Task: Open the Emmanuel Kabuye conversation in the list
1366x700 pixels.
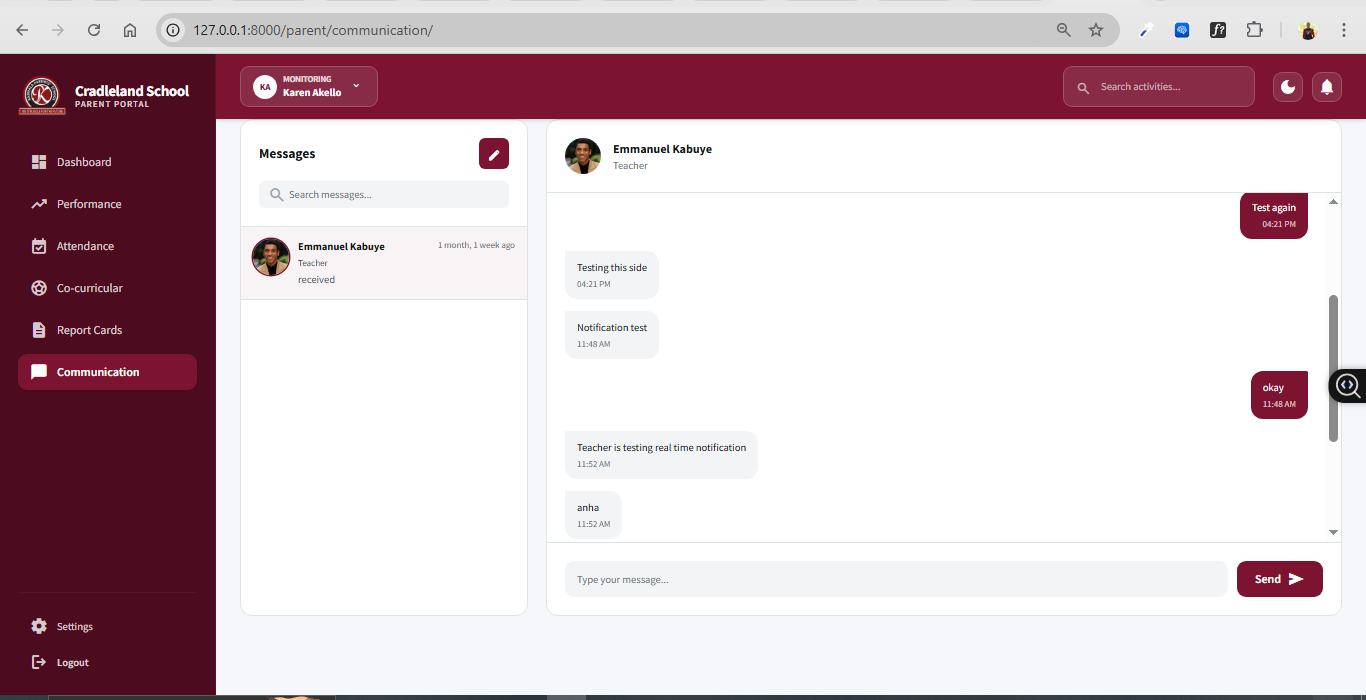Action: coord(384,263)
